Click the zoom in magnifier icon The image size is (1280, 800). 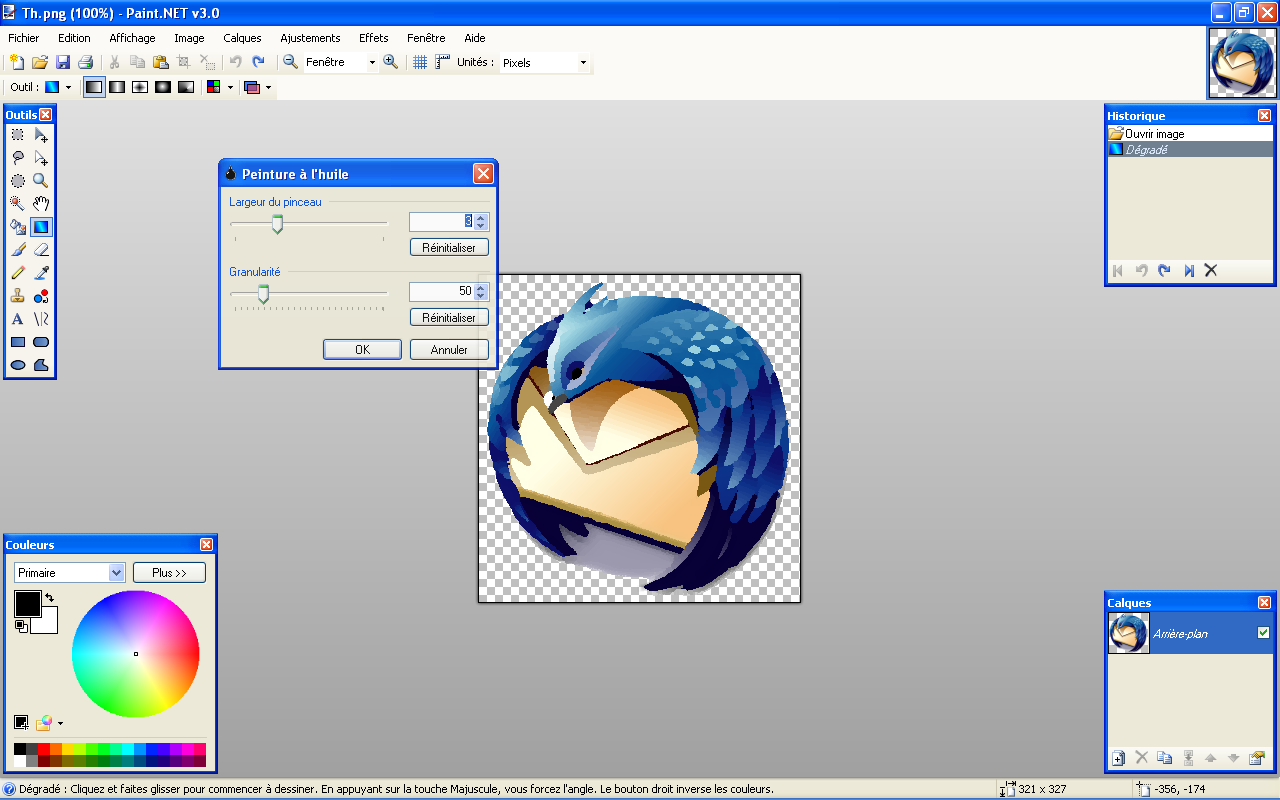click(x=390, y=62)
